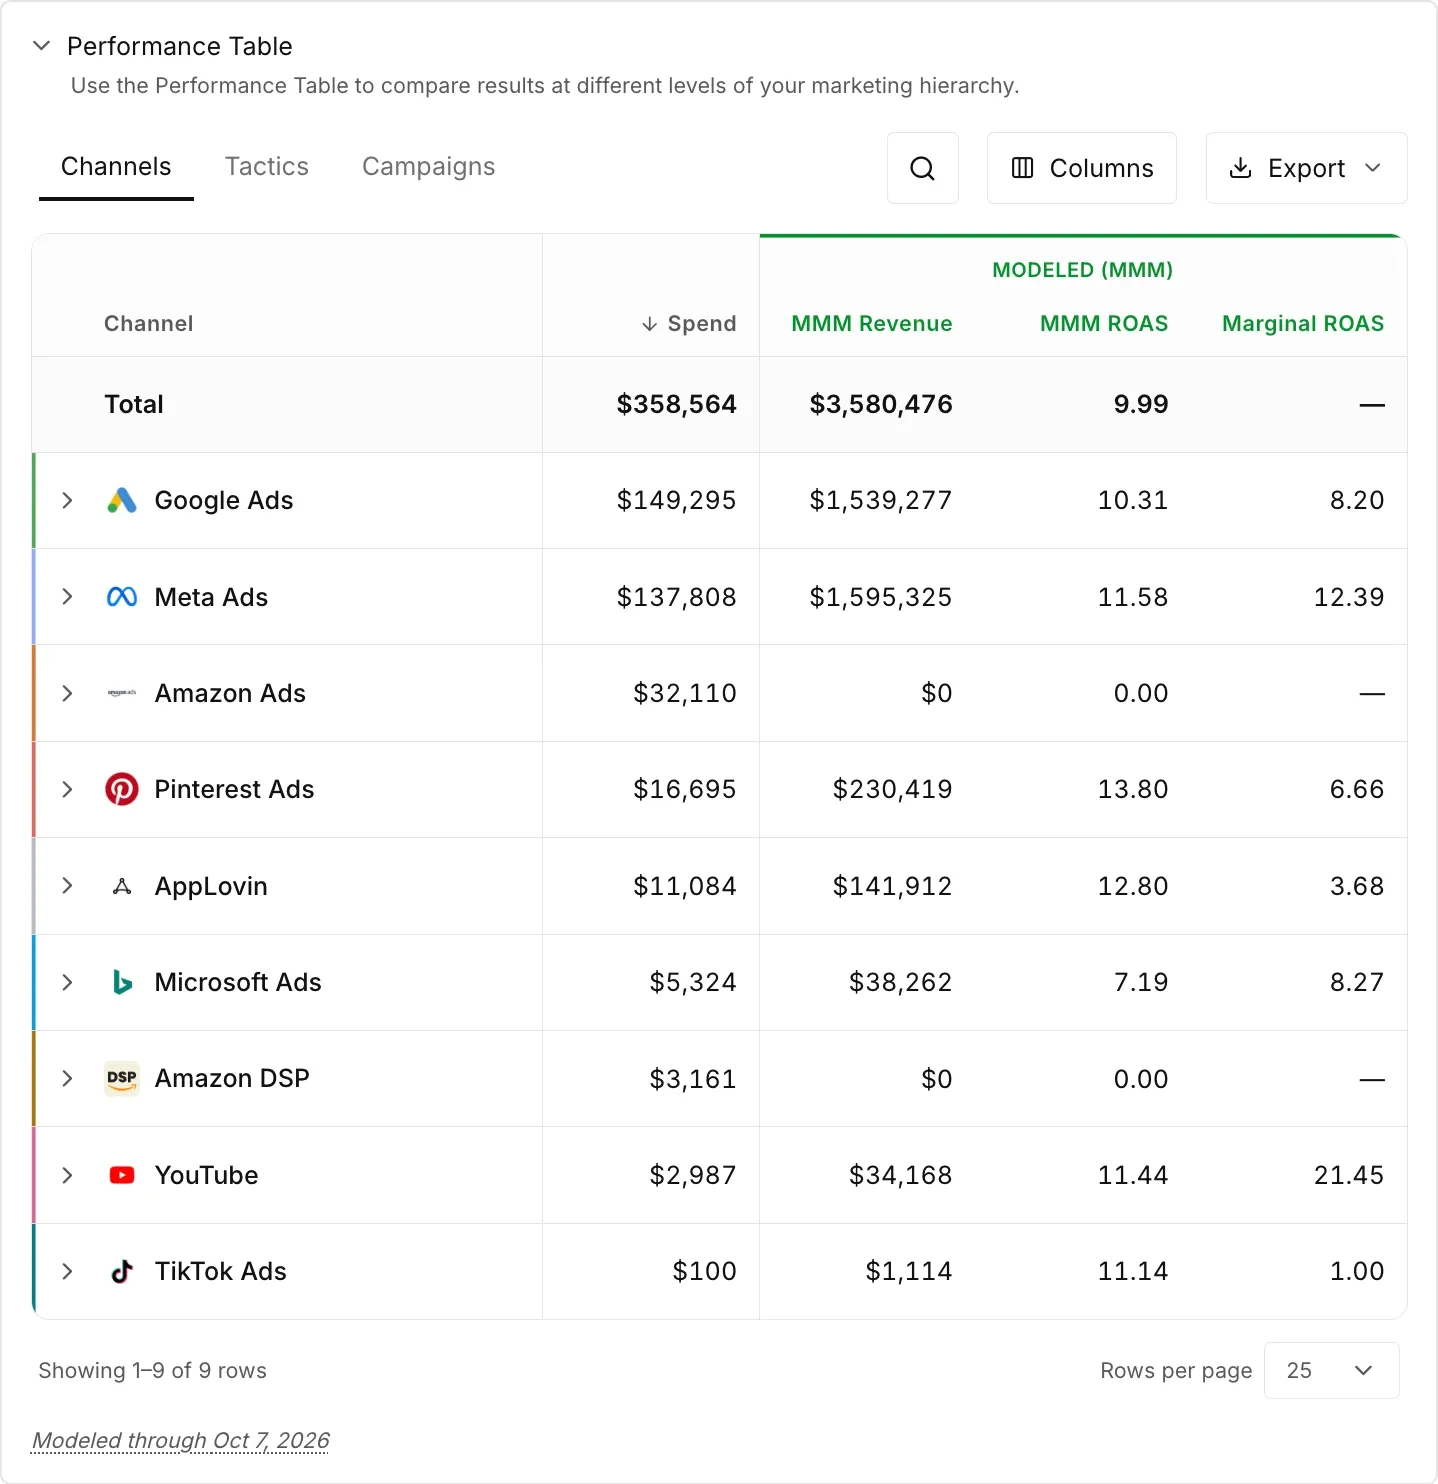
Task: Expand the YouTube row
Action: [x=67, y=1175]
